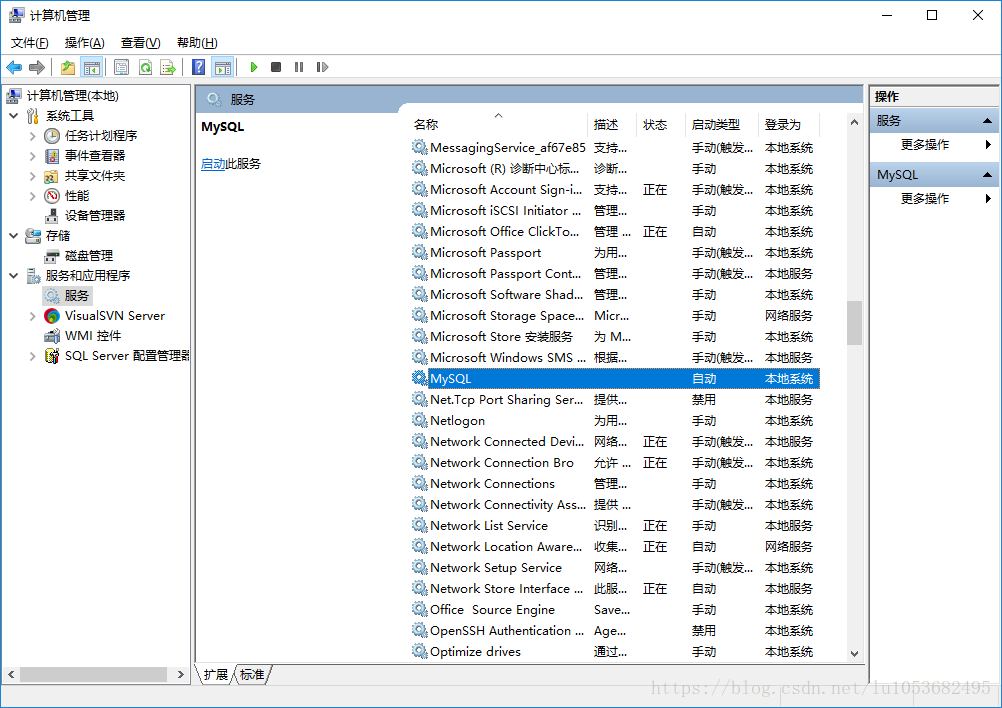Pause the service with pause icon

coord(298,67)
